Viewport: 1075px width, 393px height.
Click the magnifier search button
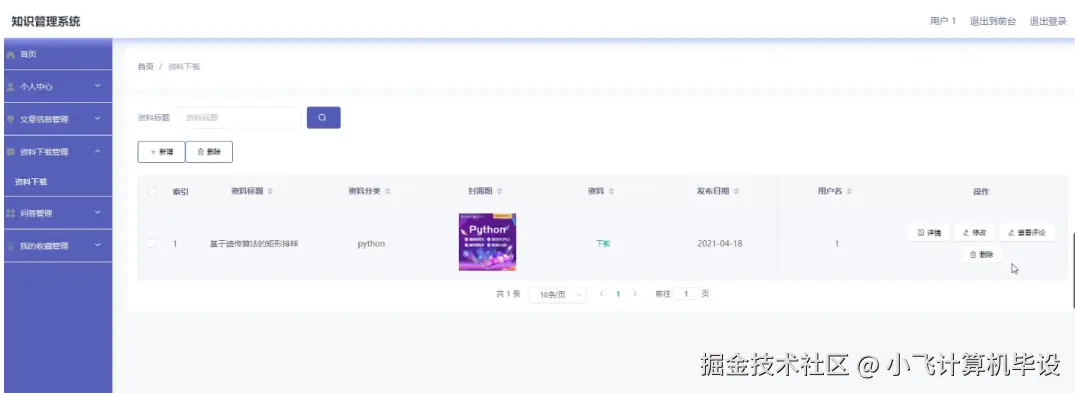click(x=324, y=117)
